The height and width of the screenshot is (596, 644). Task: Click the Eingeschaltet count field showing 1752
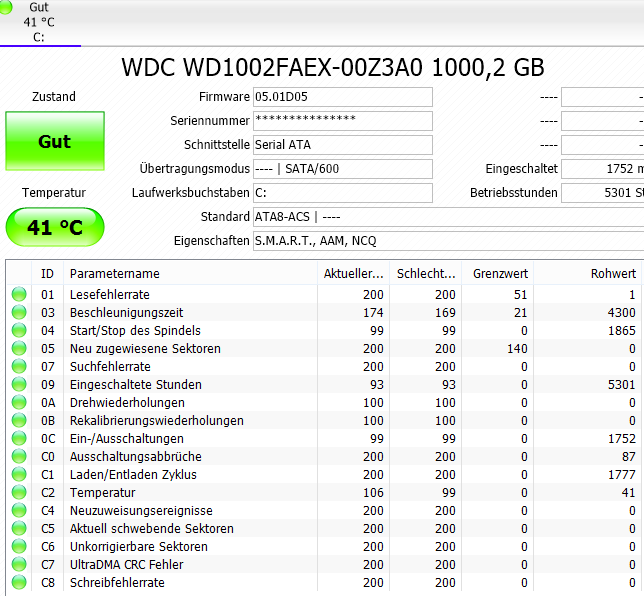[x=603, y=169]
